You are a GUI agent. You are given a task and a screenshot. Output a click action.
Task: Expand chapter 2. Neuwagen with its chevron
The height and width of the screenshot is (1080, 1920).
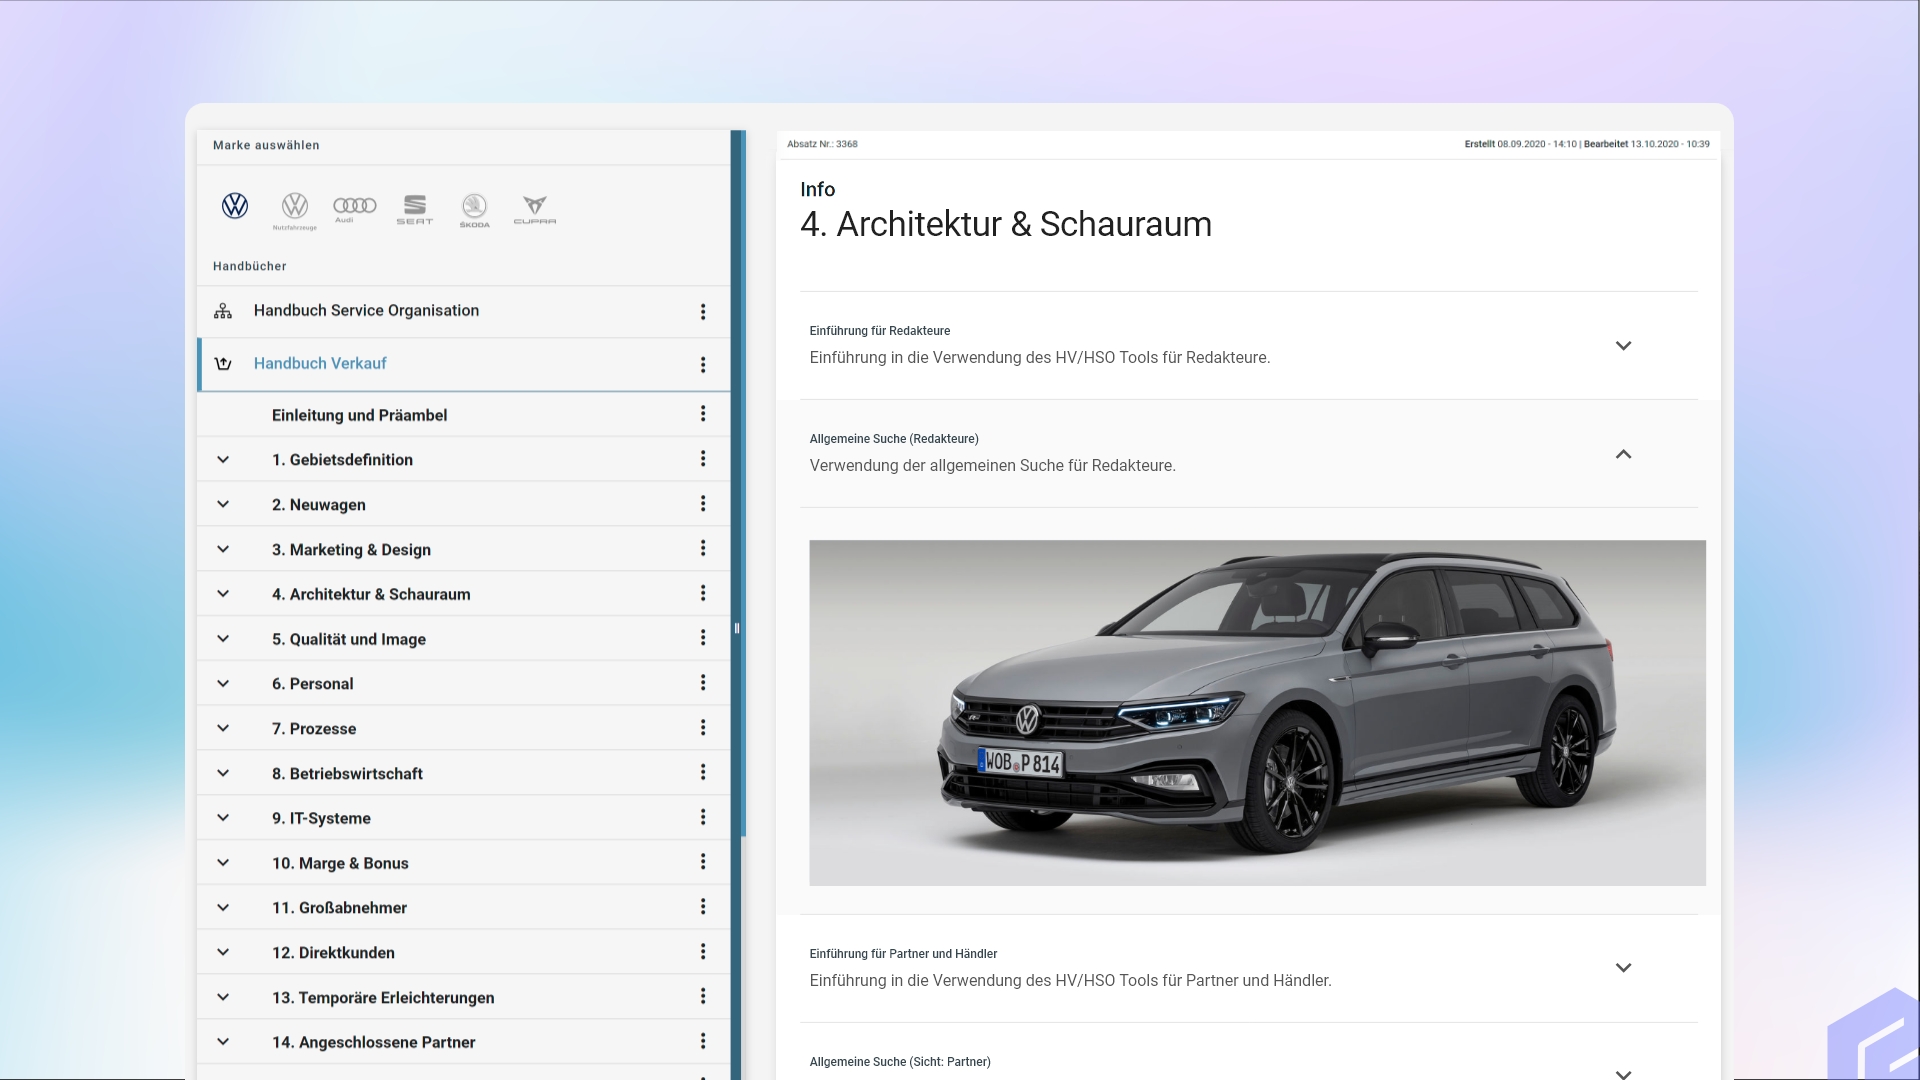(x=223, y=505)
